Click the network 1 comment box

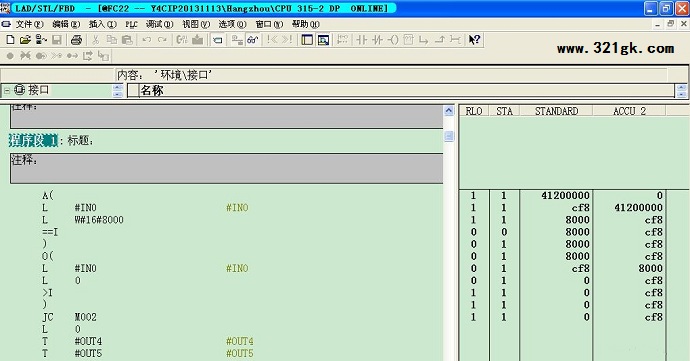226,168
